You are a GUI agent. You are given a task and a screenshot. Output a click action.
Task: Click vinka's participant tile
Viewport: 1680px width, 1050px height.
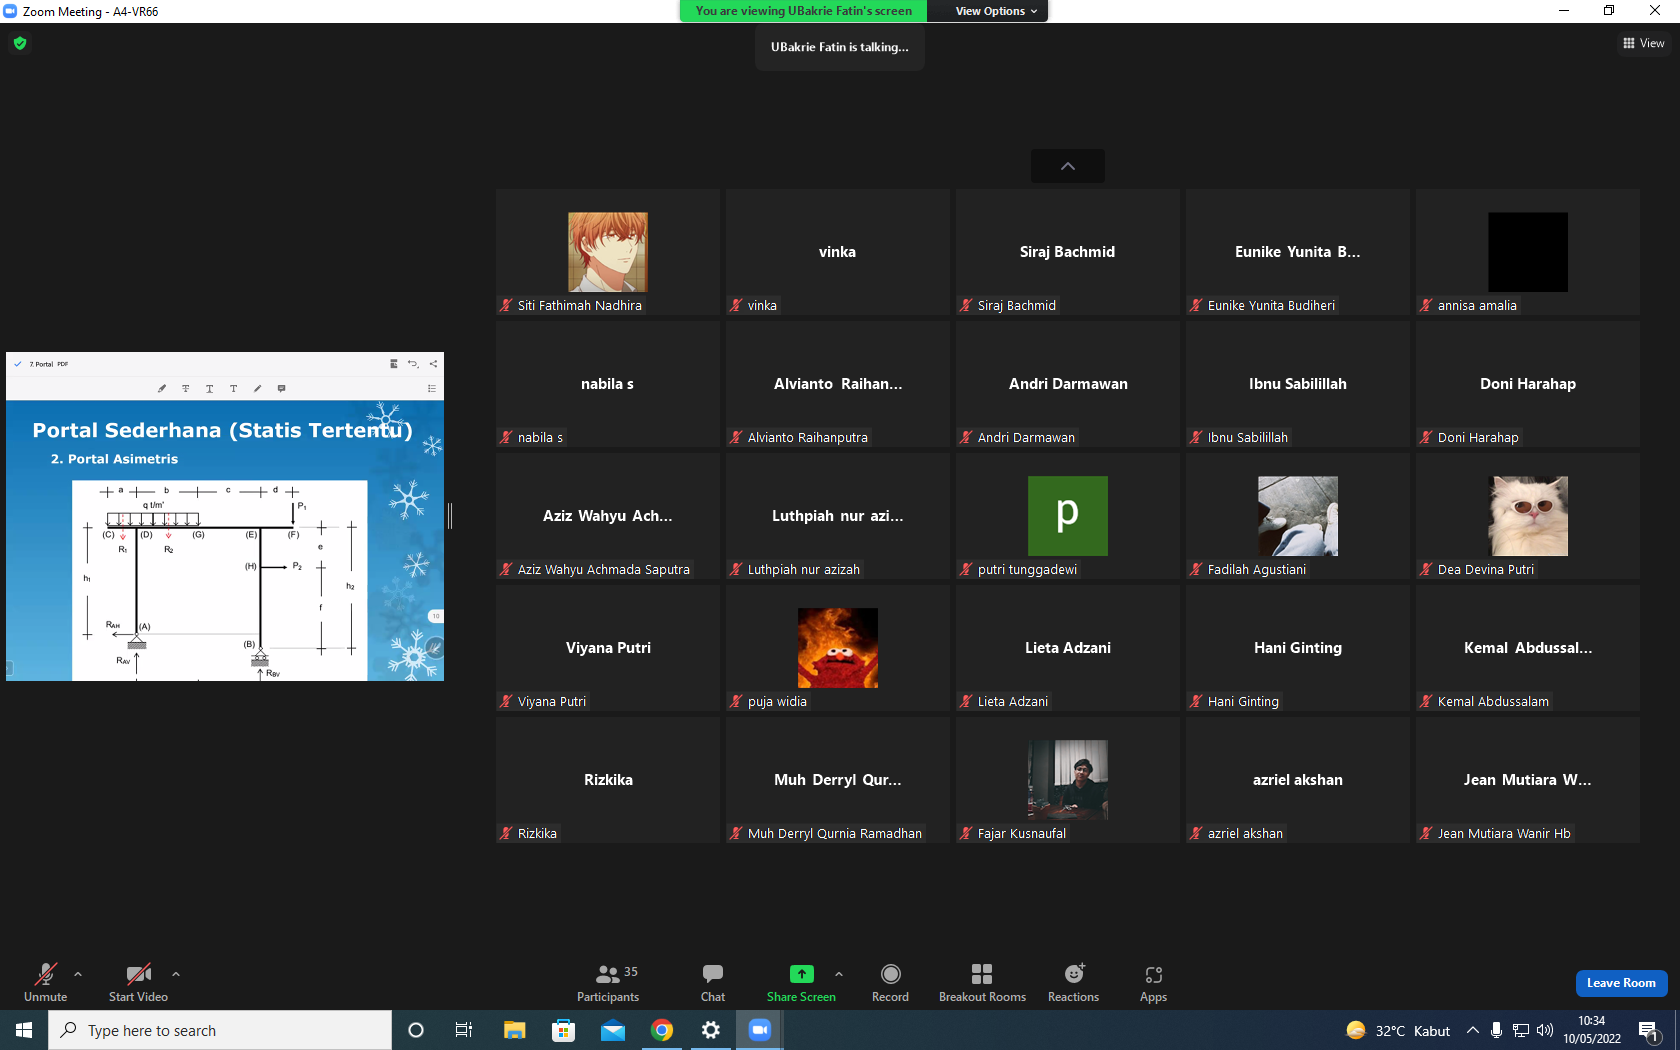(838, 252)
